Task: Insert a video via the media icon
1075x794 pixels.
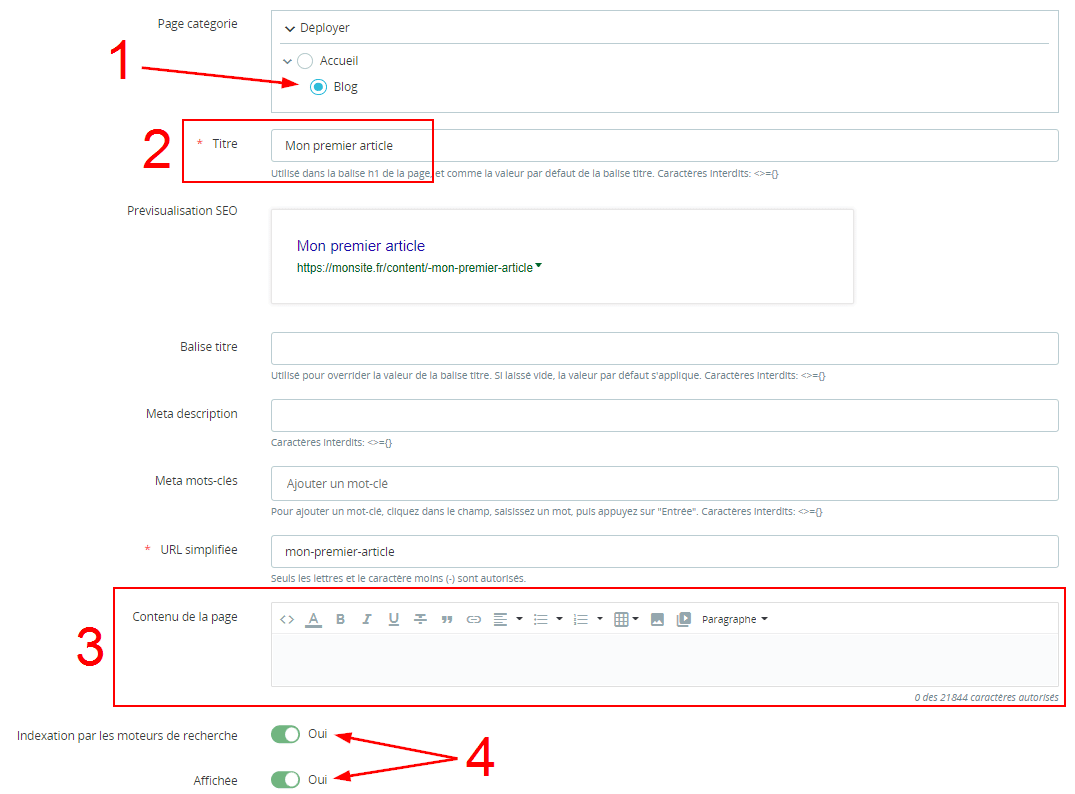Action: point(684,620)
